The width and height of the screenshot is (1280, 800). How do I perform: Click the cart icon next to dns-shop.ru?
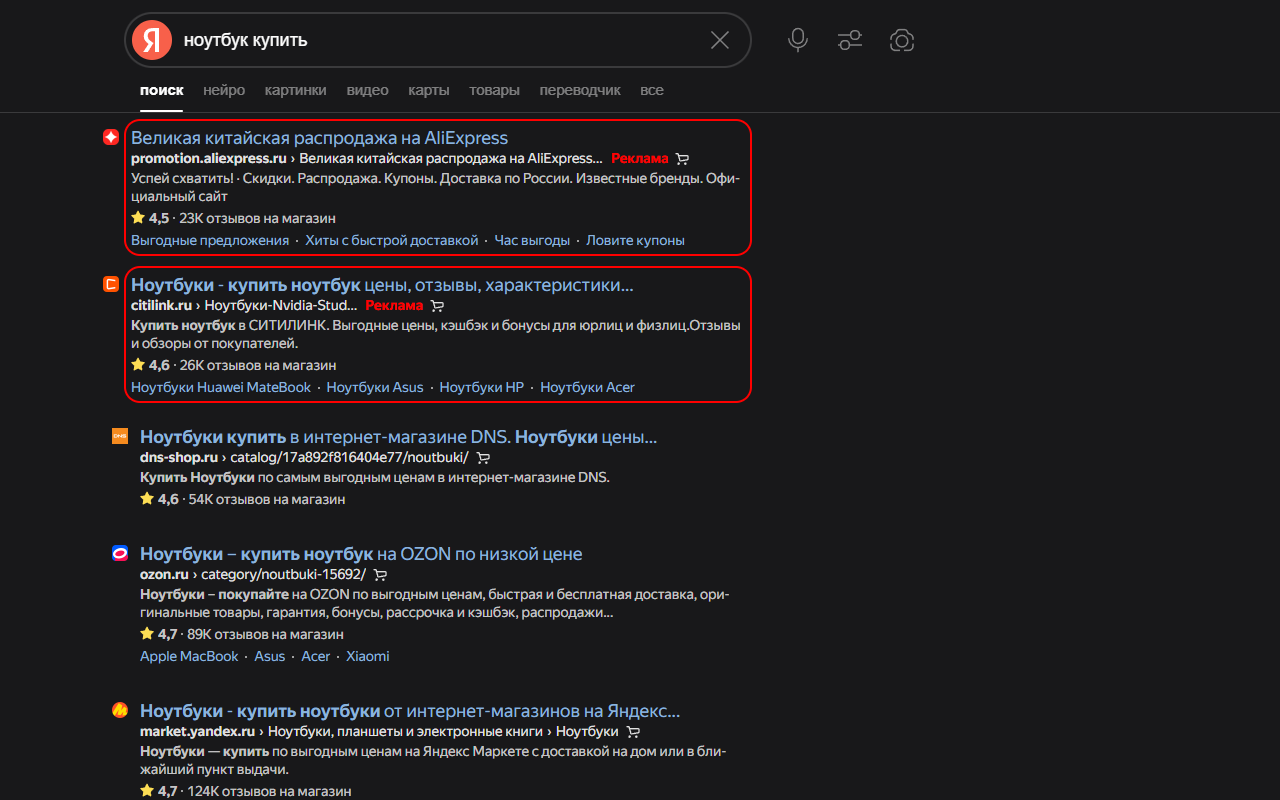pos(483,457)
